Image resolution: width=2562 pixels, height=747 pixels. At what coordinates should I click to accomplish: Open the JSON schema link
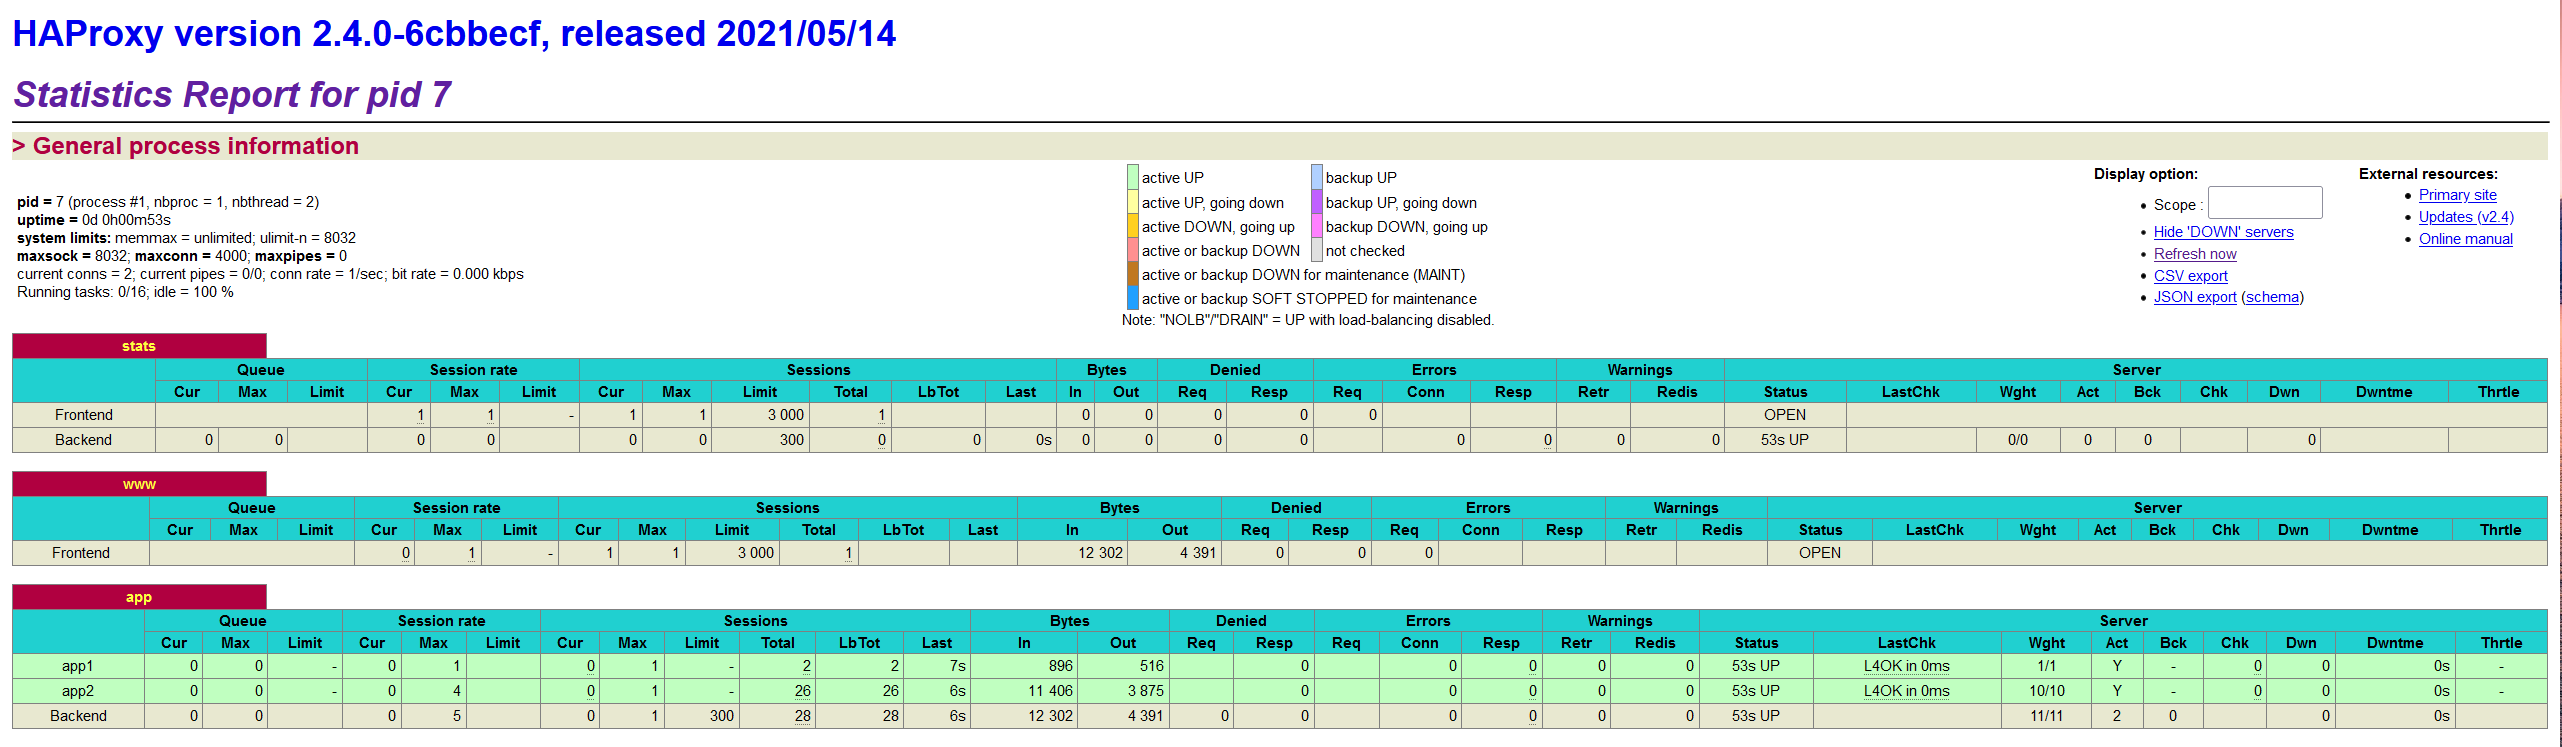[x=2272, y=297]
